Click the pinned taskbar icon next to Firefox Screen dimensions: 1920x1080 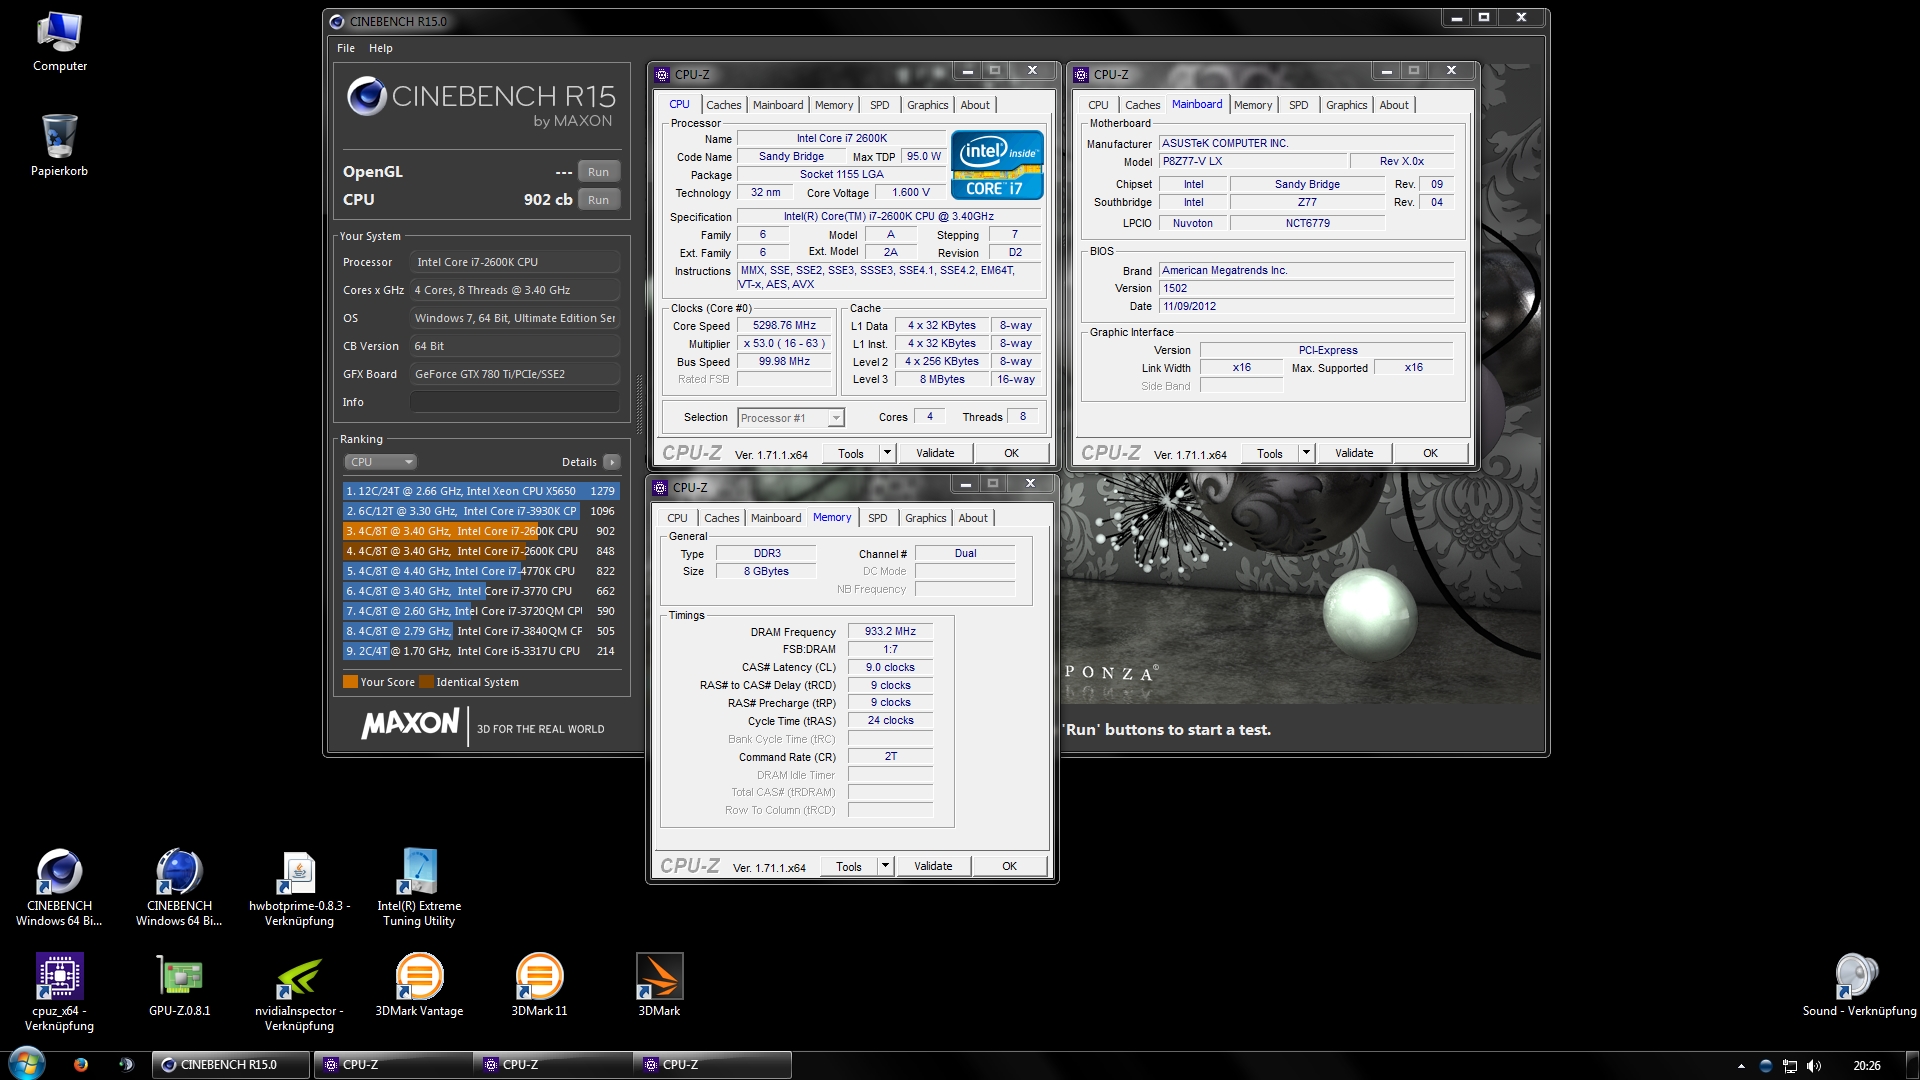point(126,1065)
